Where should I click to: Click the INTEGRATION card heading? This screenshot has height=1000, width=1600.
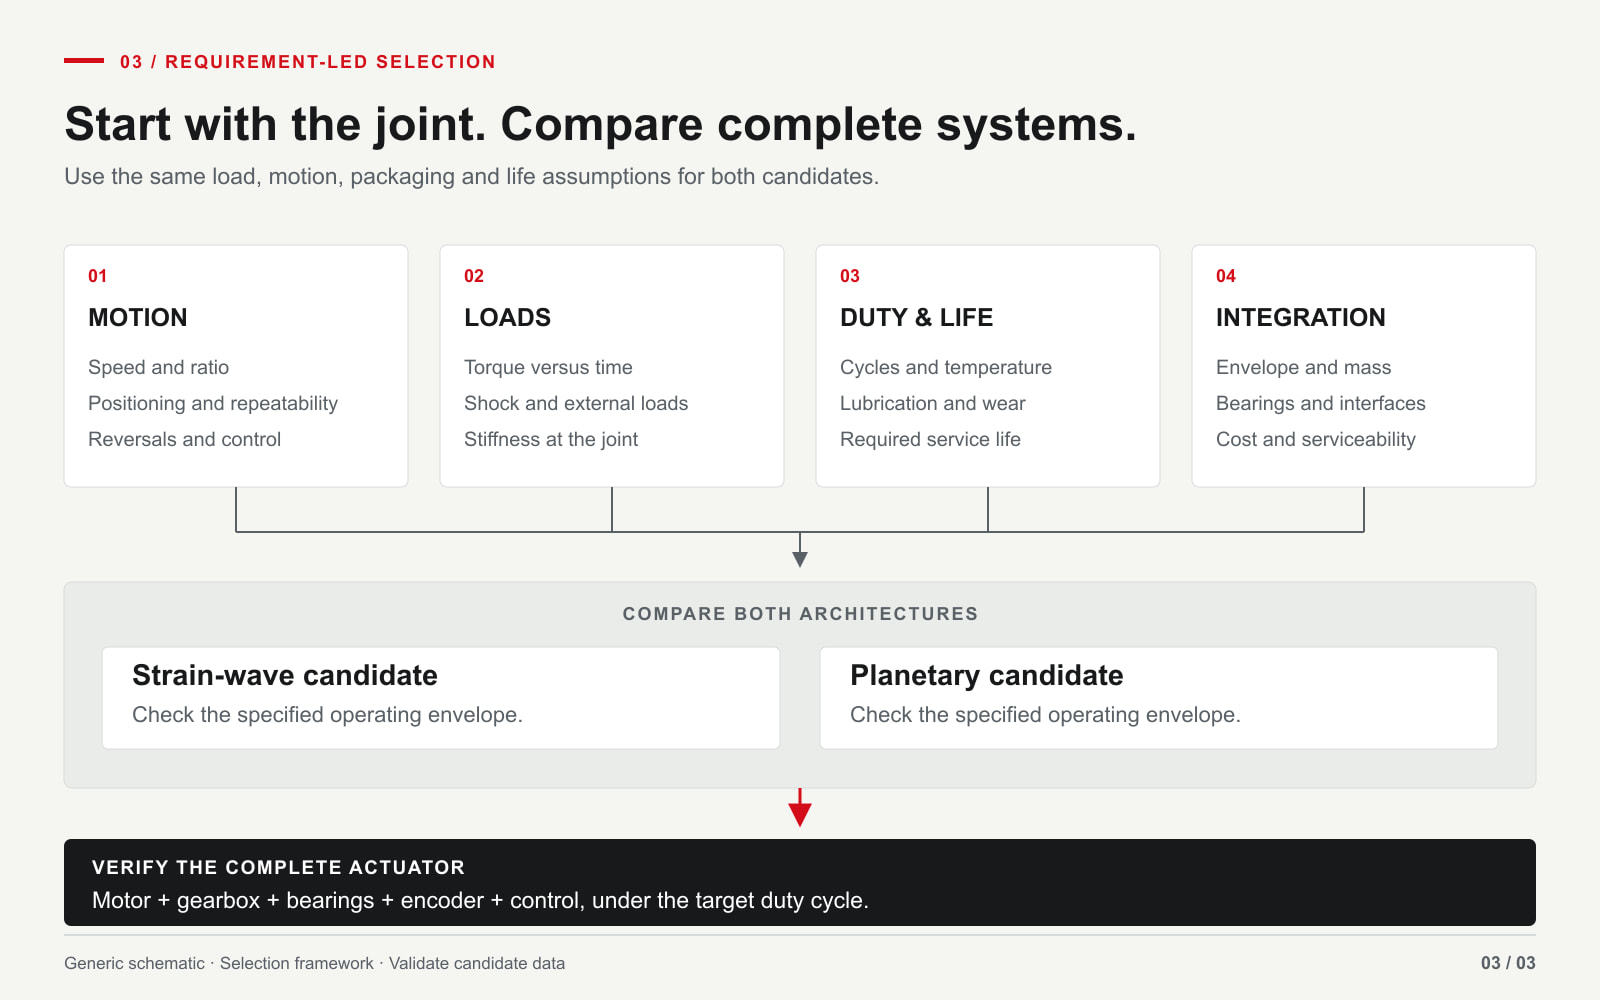[x=1300, y=317]
